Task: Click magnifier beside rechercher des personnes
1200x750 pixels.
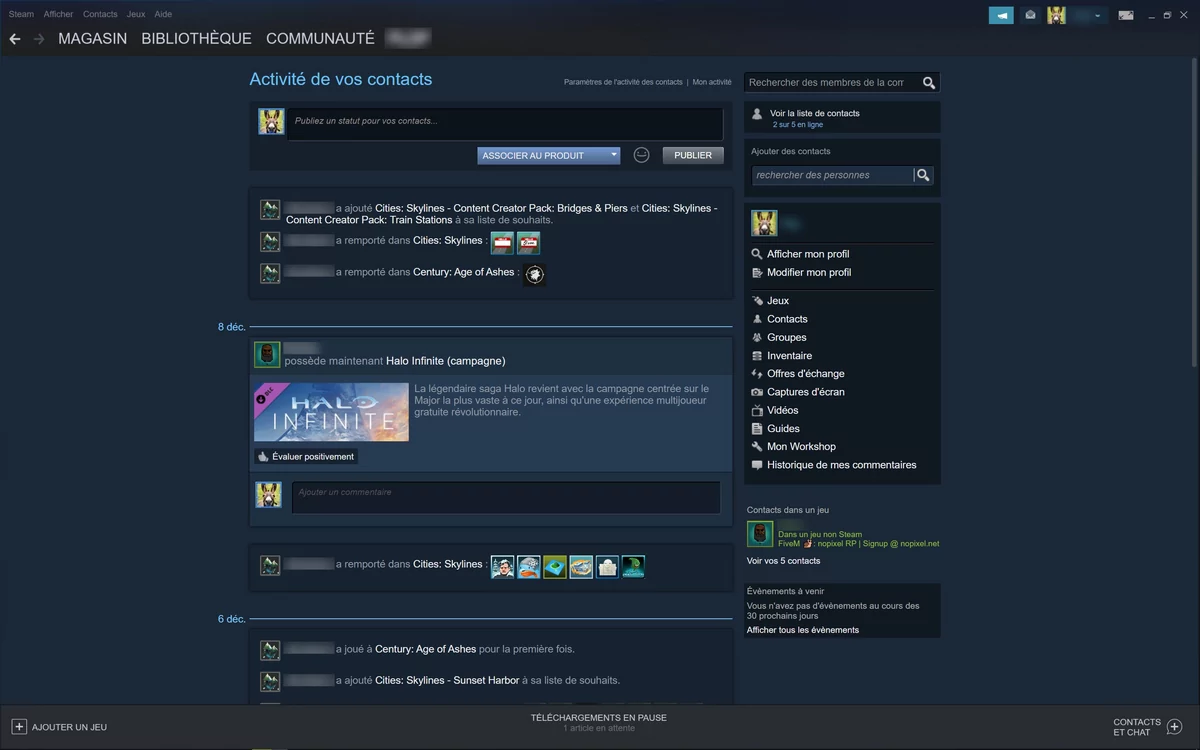Action: coord(923,175)
